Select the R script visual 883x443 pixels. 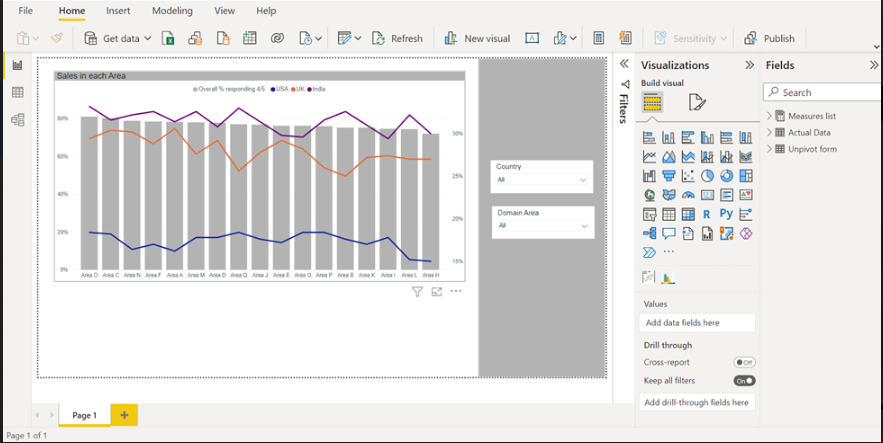tap(707, 214)
